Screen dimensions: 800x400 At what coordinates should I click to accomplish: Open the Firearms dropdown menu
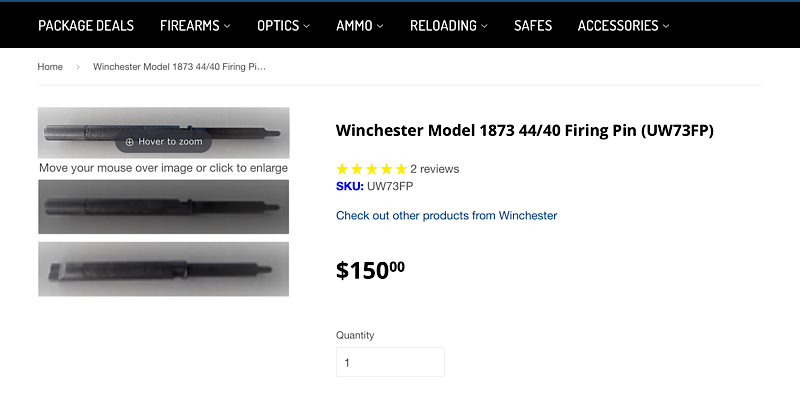coord(195,25)
